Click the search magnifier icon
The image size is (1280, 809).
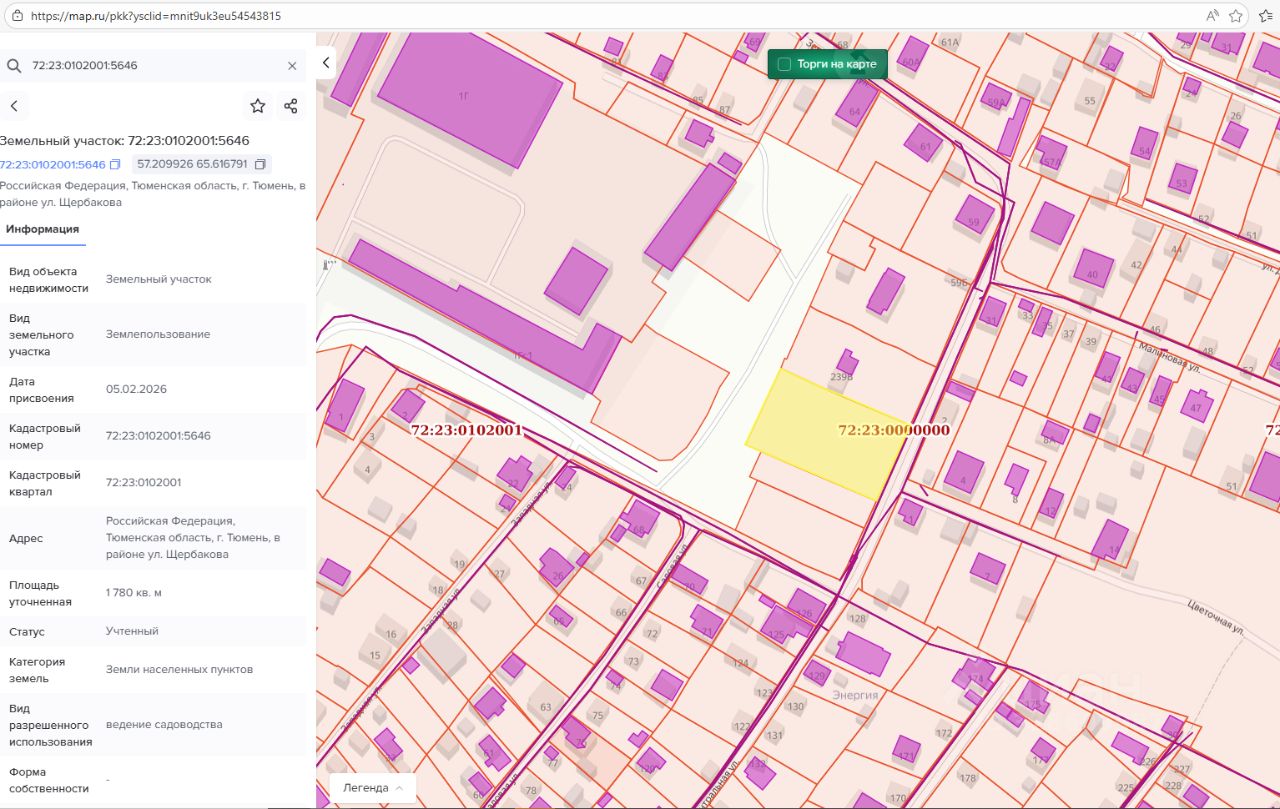click(14, 66)
